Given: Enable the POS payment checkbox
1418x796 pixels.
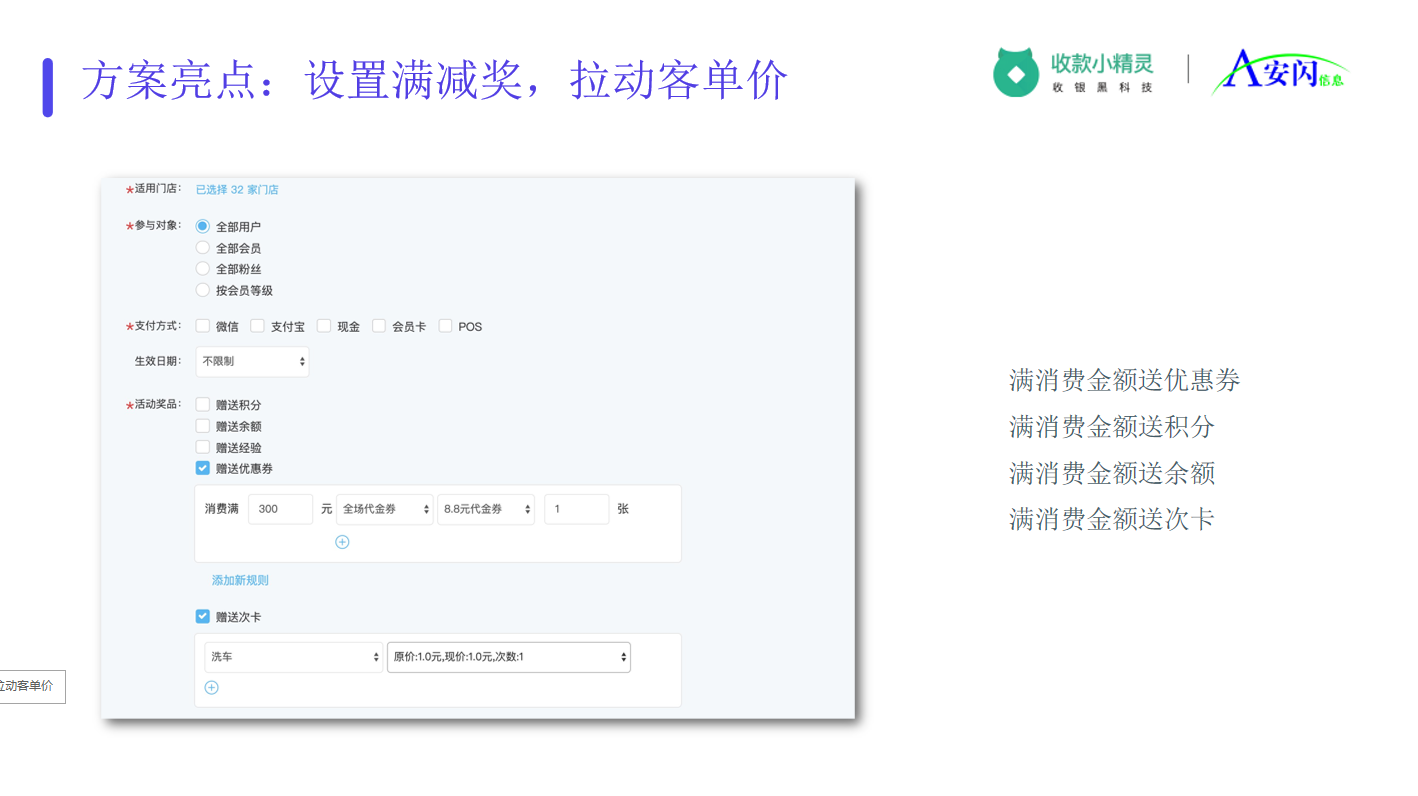Looking at the screenshot, I should pos(445,326).
